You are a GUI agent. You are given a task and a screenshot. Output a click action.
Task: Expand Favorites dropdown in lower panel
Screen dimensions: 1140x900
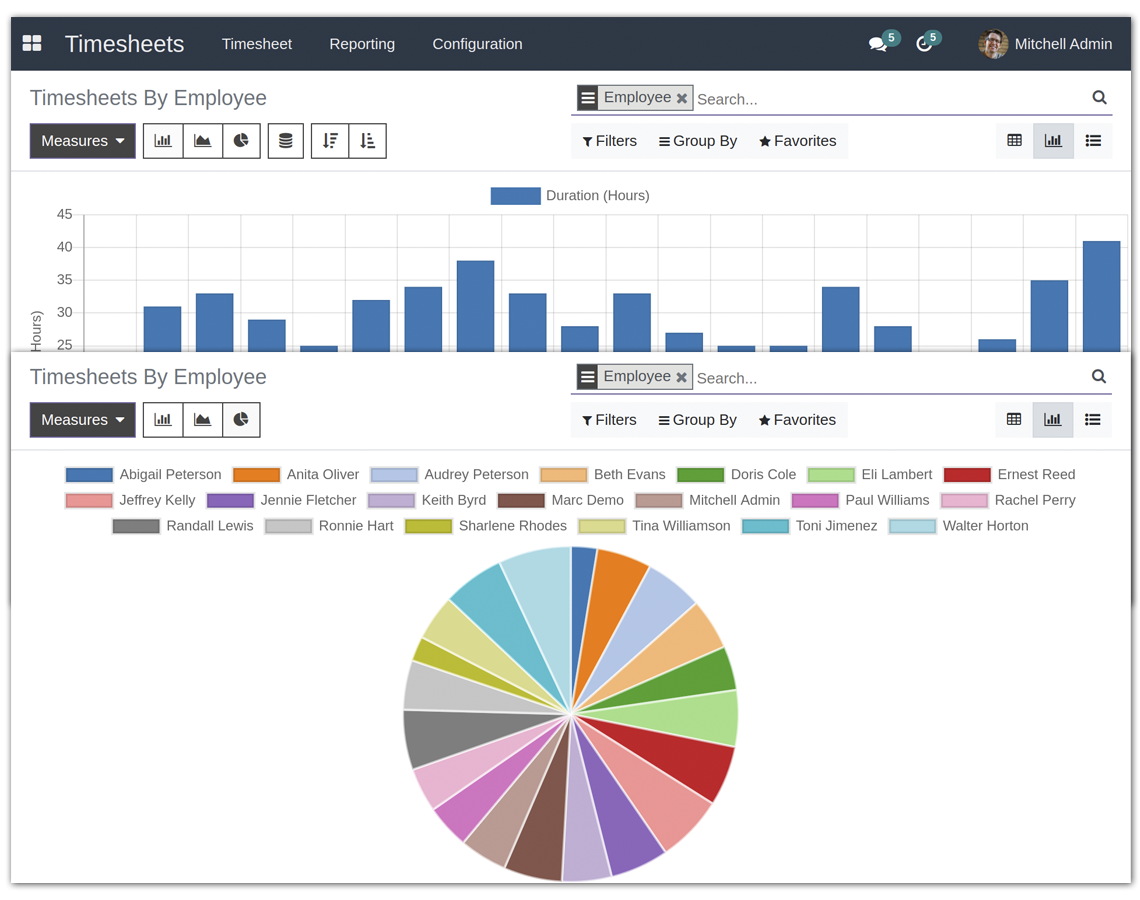797,420
